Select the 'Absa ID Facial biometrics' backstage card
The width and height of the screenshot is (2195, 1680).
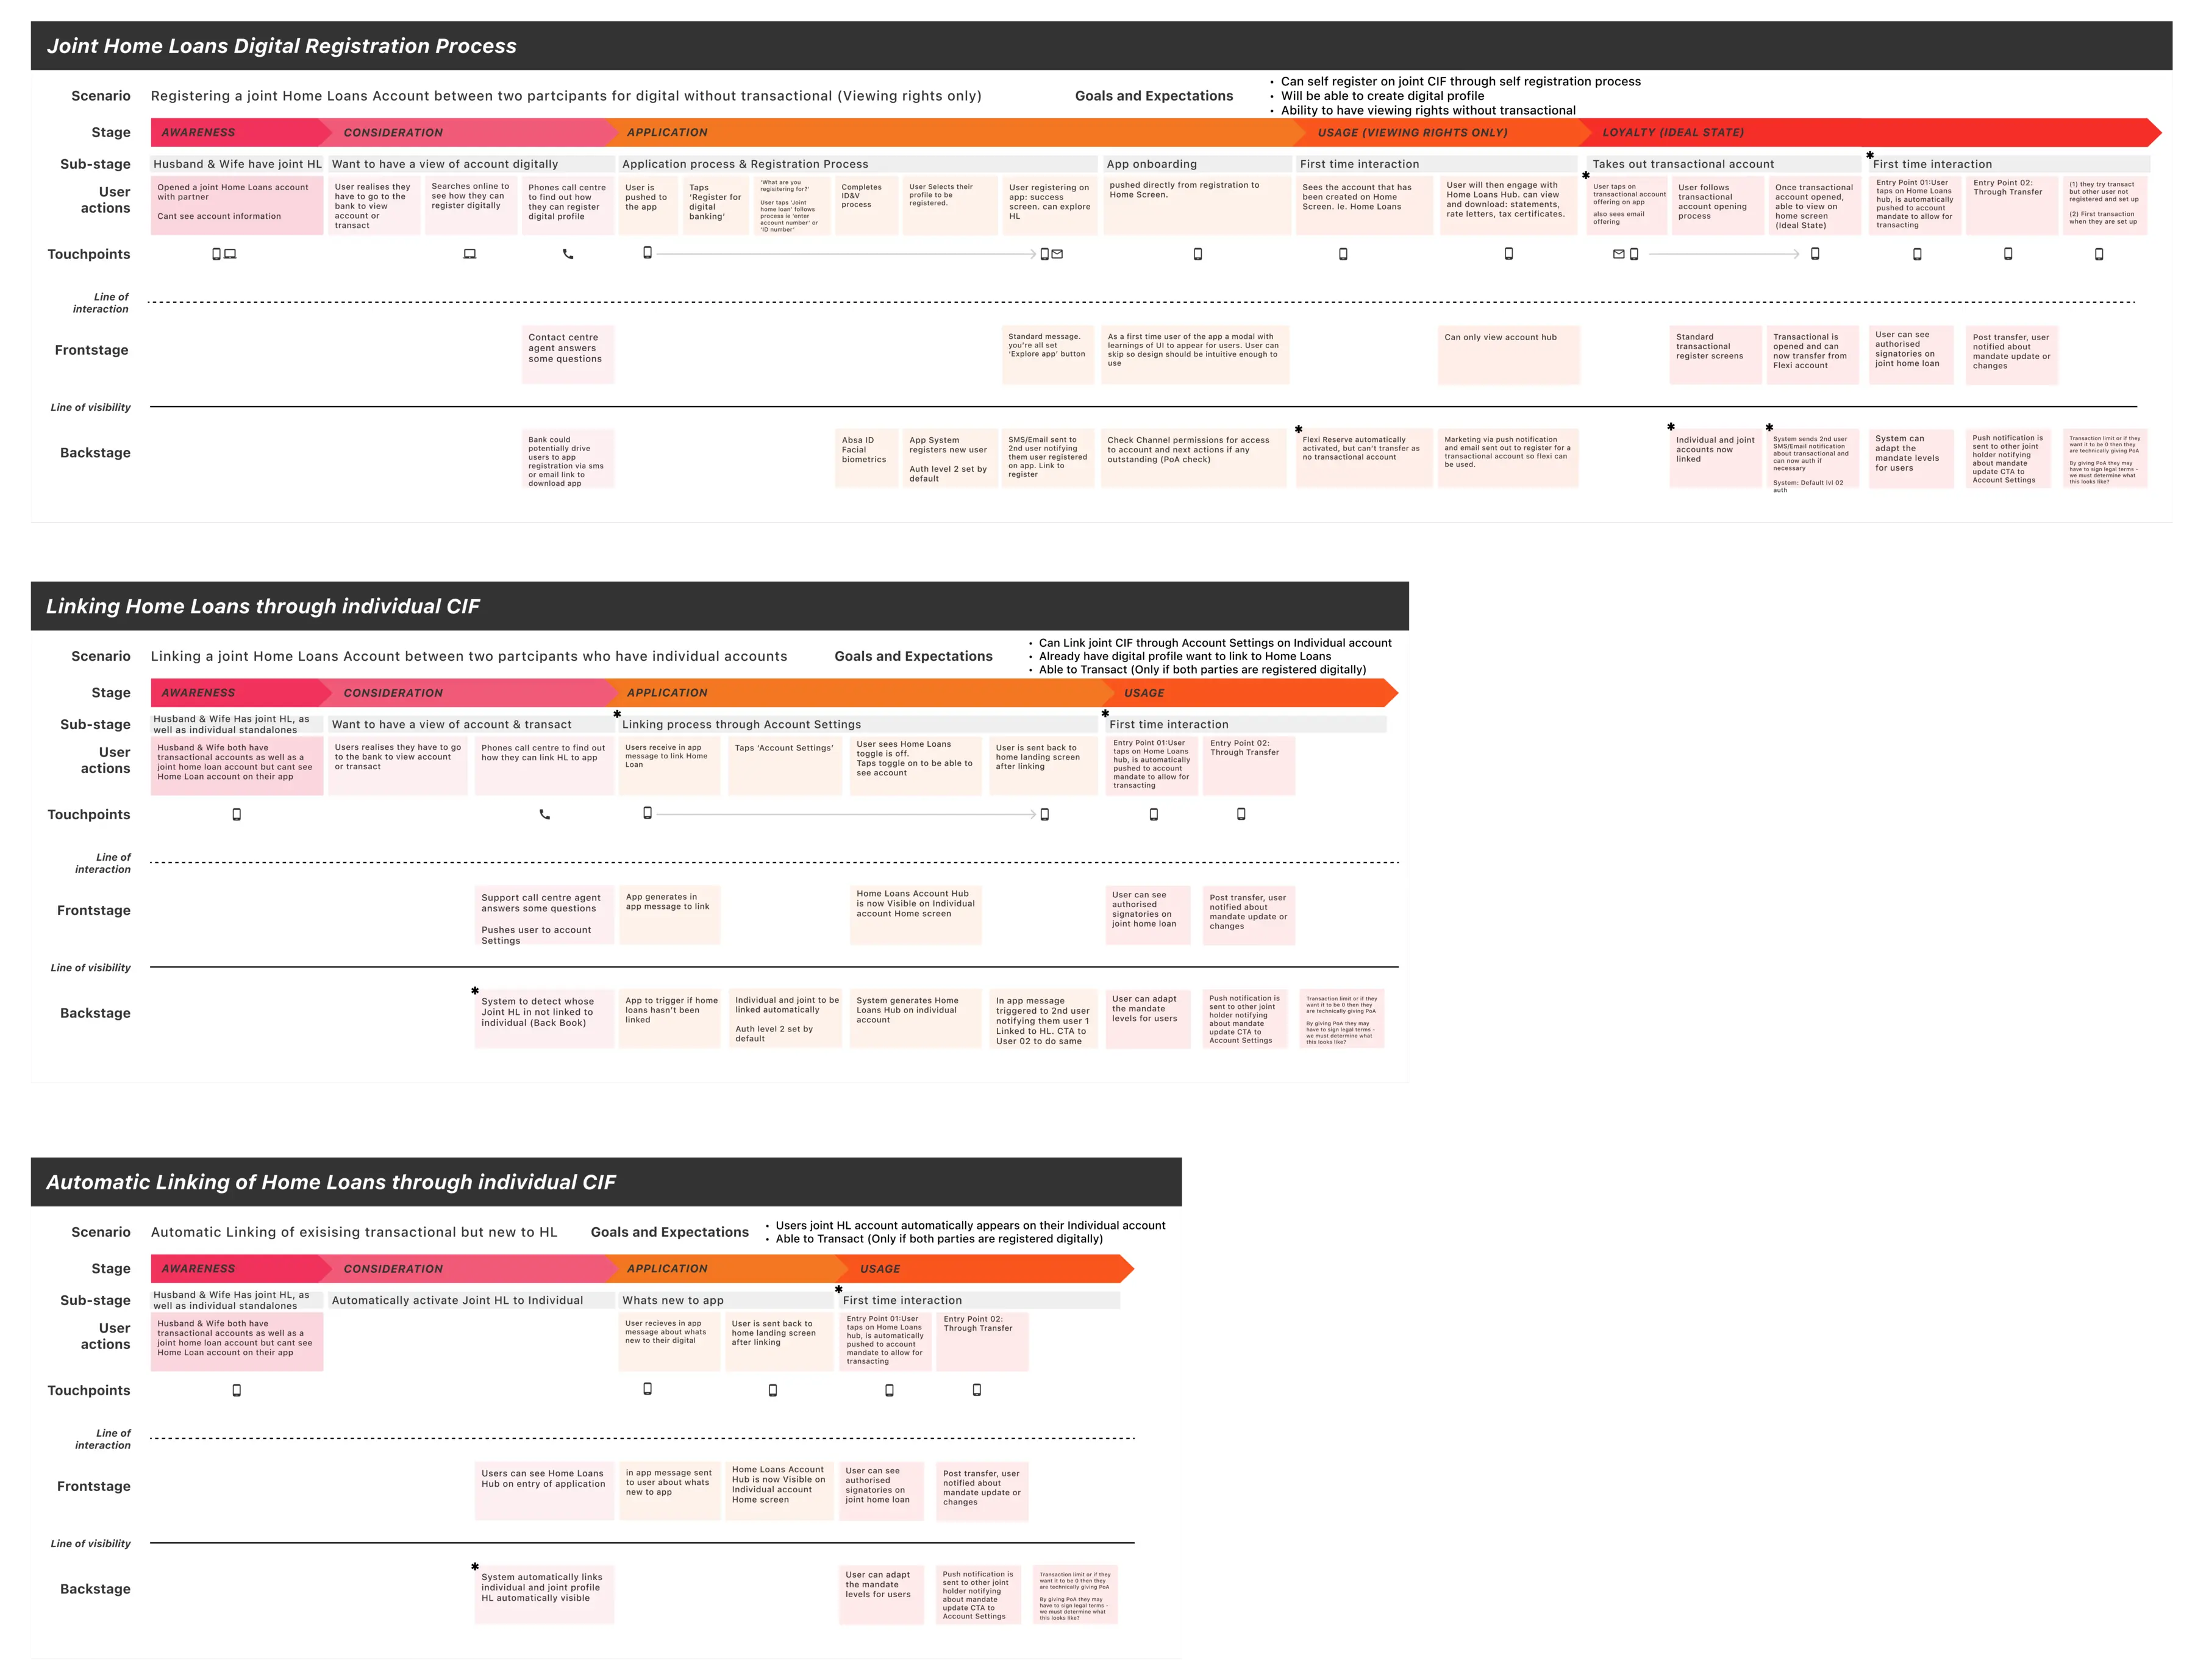pyautogui.click(x=866, y=458)
